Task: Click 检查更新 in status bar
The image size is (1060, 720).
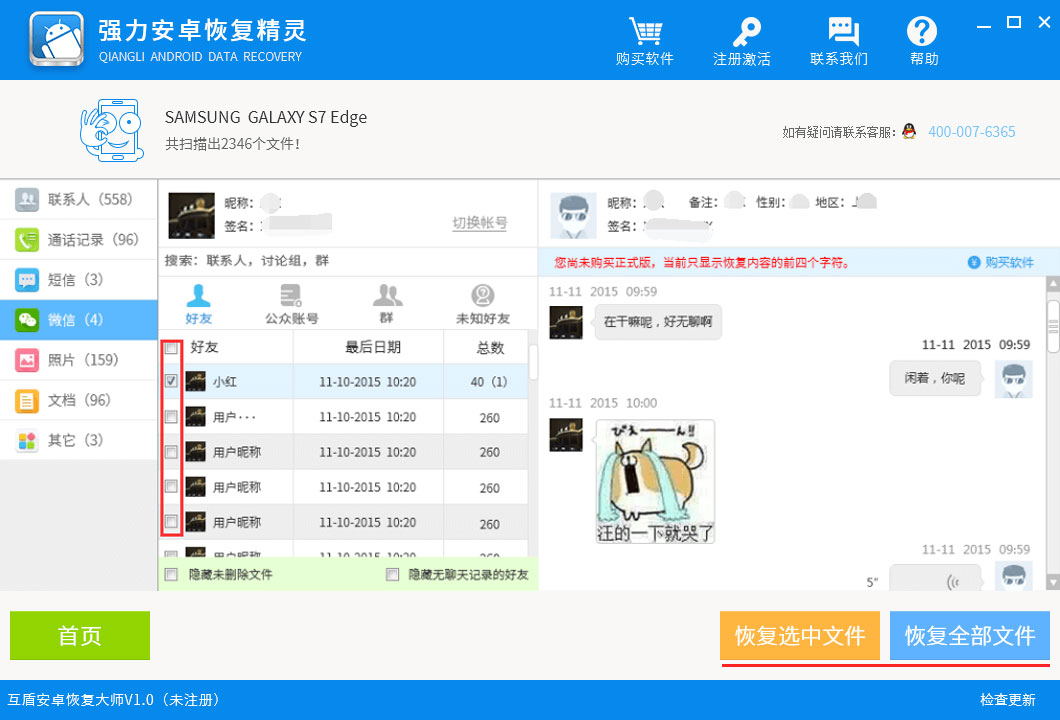Action: [x=1007, y=700]
